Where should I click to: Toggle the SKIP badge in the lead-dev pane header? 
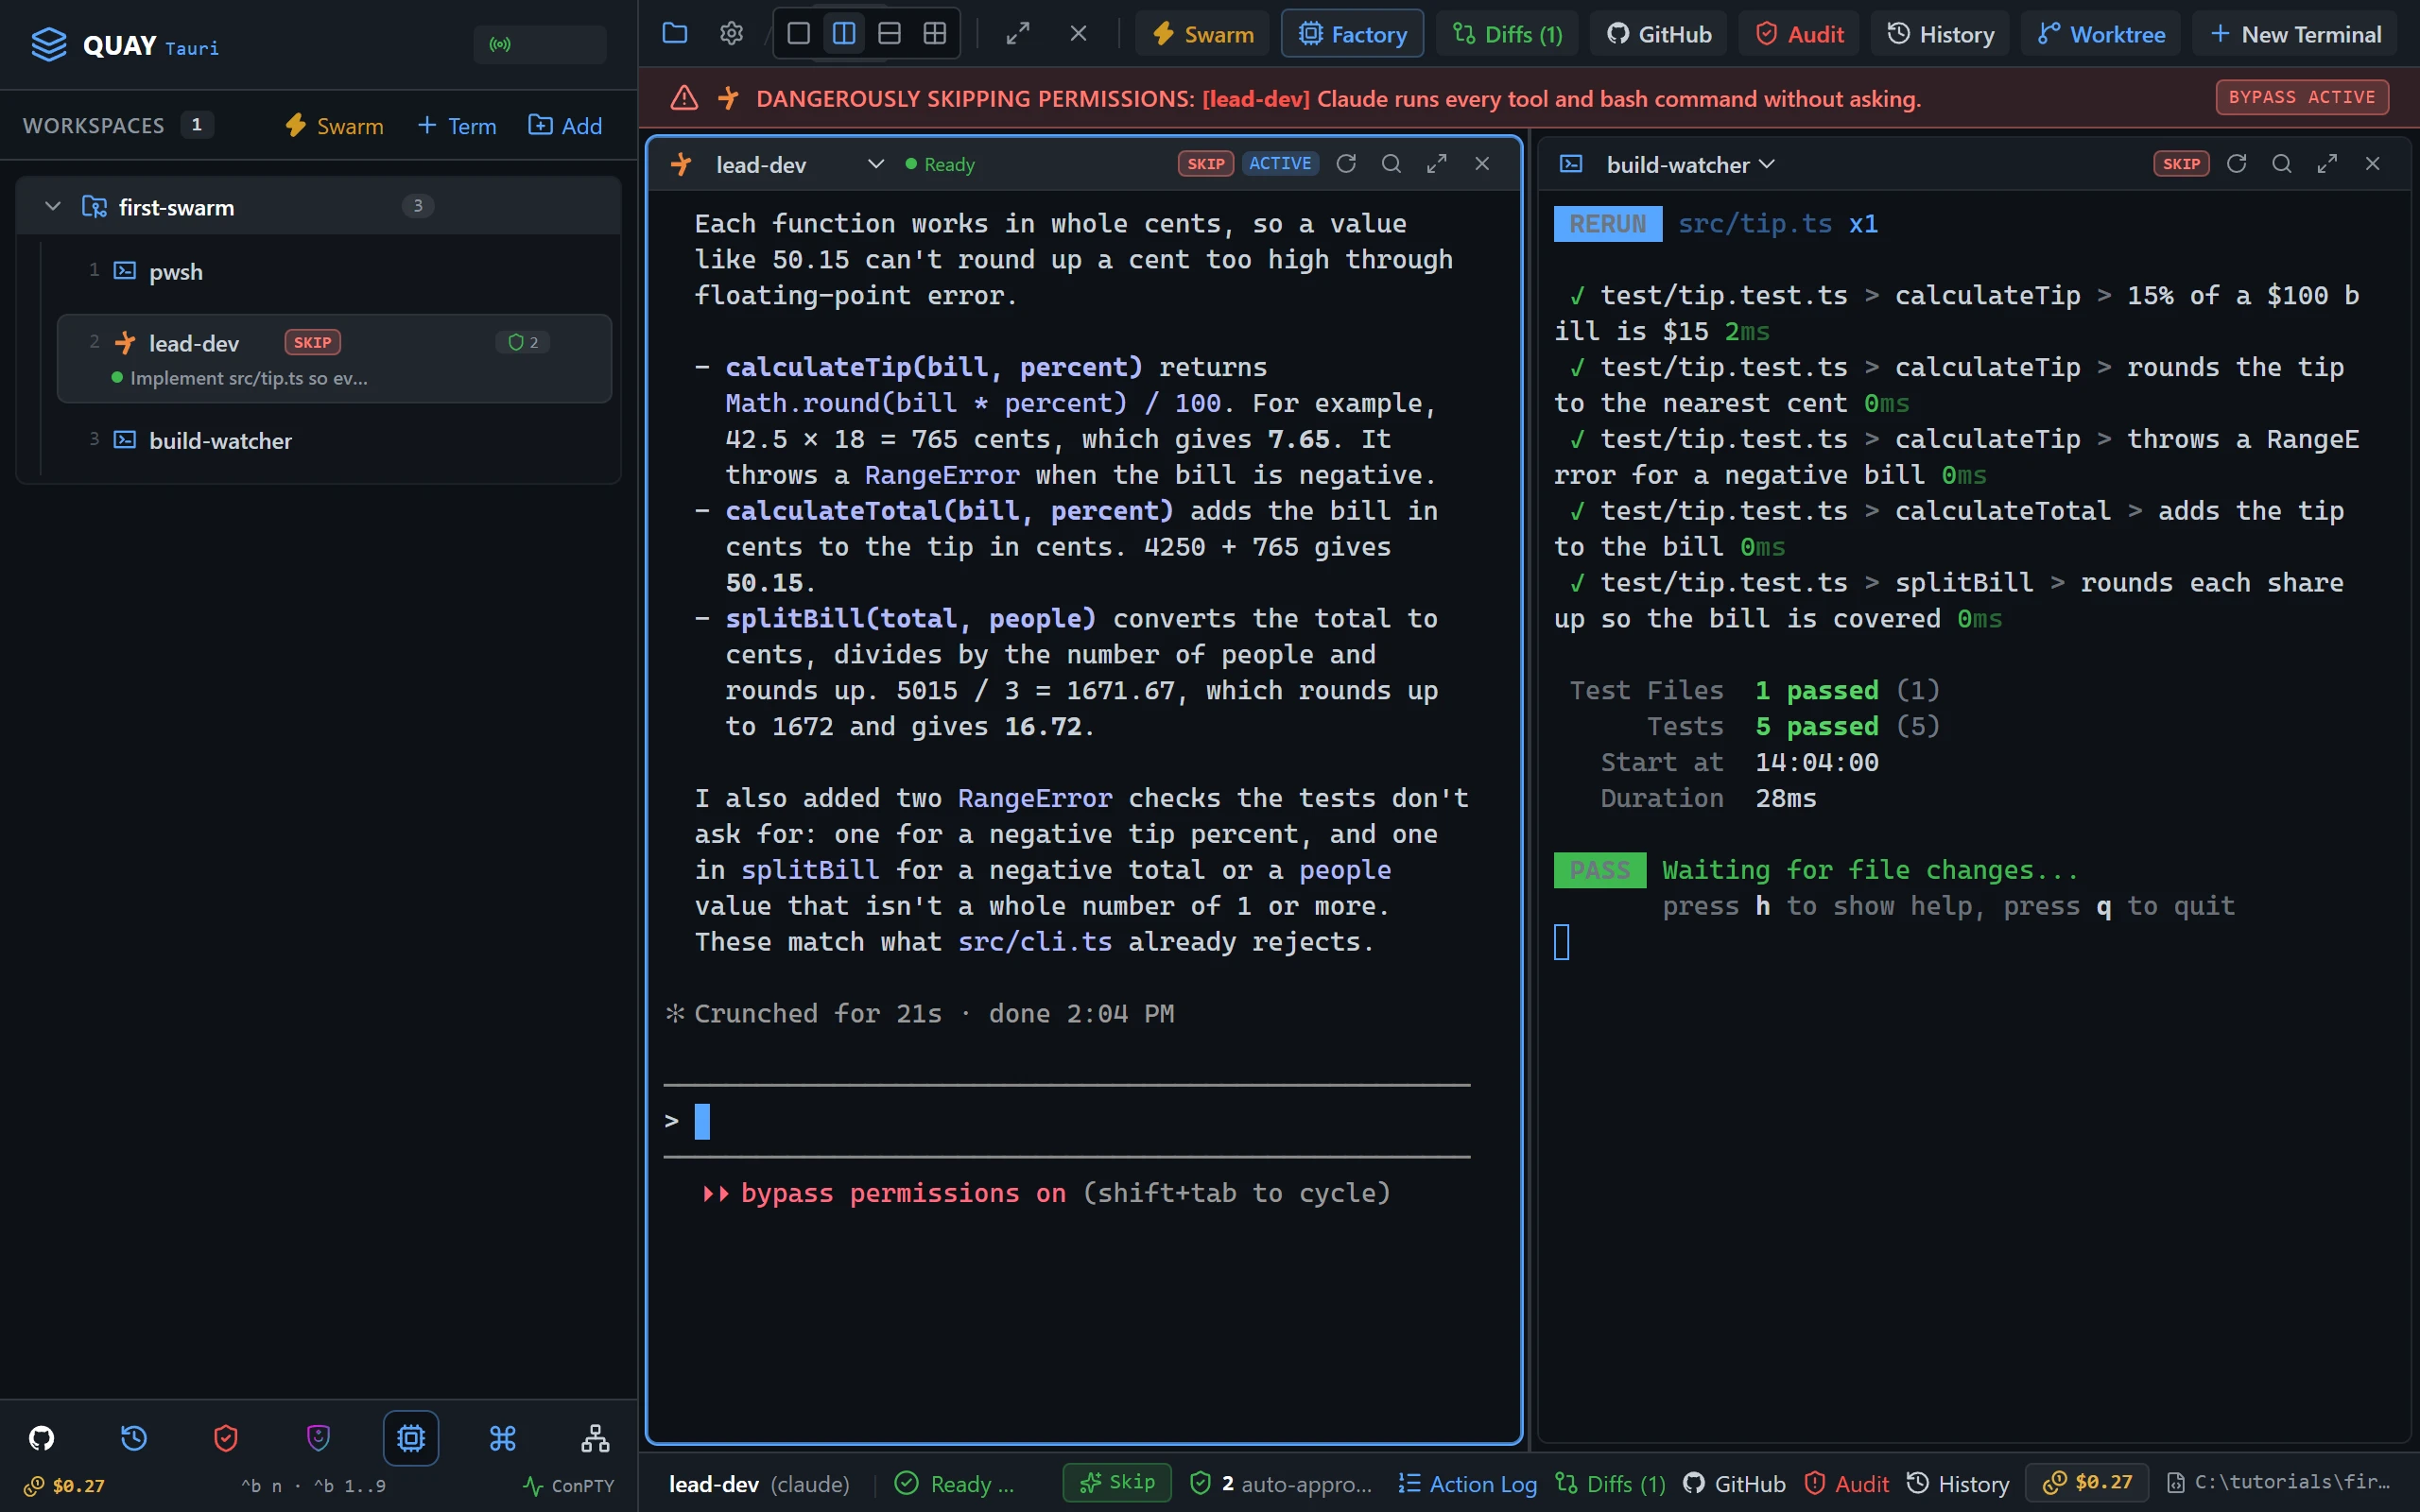[1206, 164]
